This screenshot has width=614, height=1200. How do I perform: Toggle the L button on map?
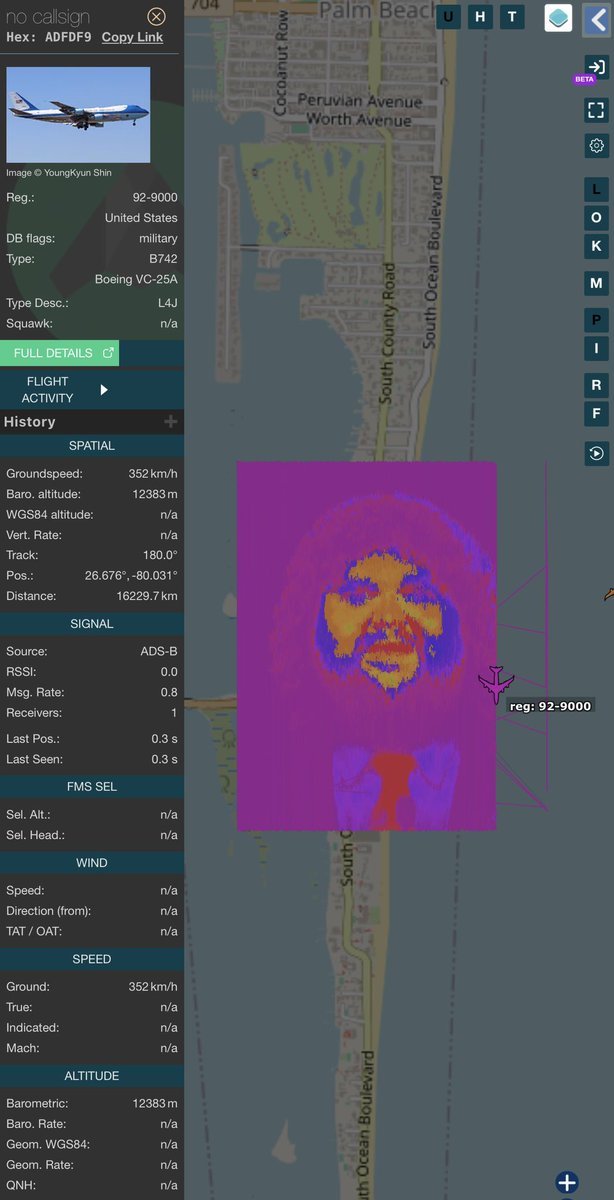pos(596,189)
